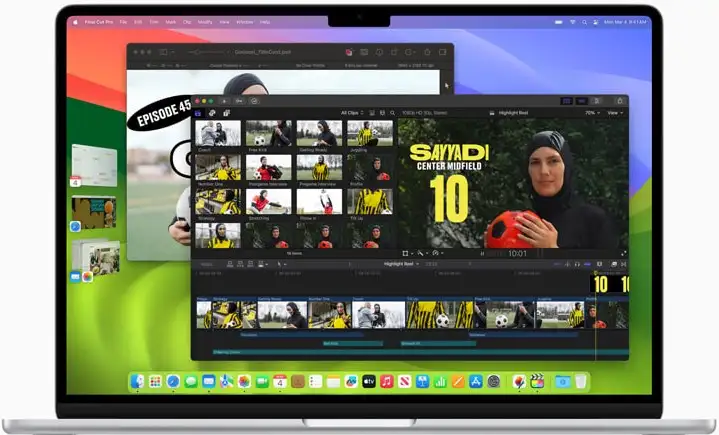This screenshot has height=435, width=719.
Task: Select the Calendar window in Stage Manager
Action: (94, 165)
